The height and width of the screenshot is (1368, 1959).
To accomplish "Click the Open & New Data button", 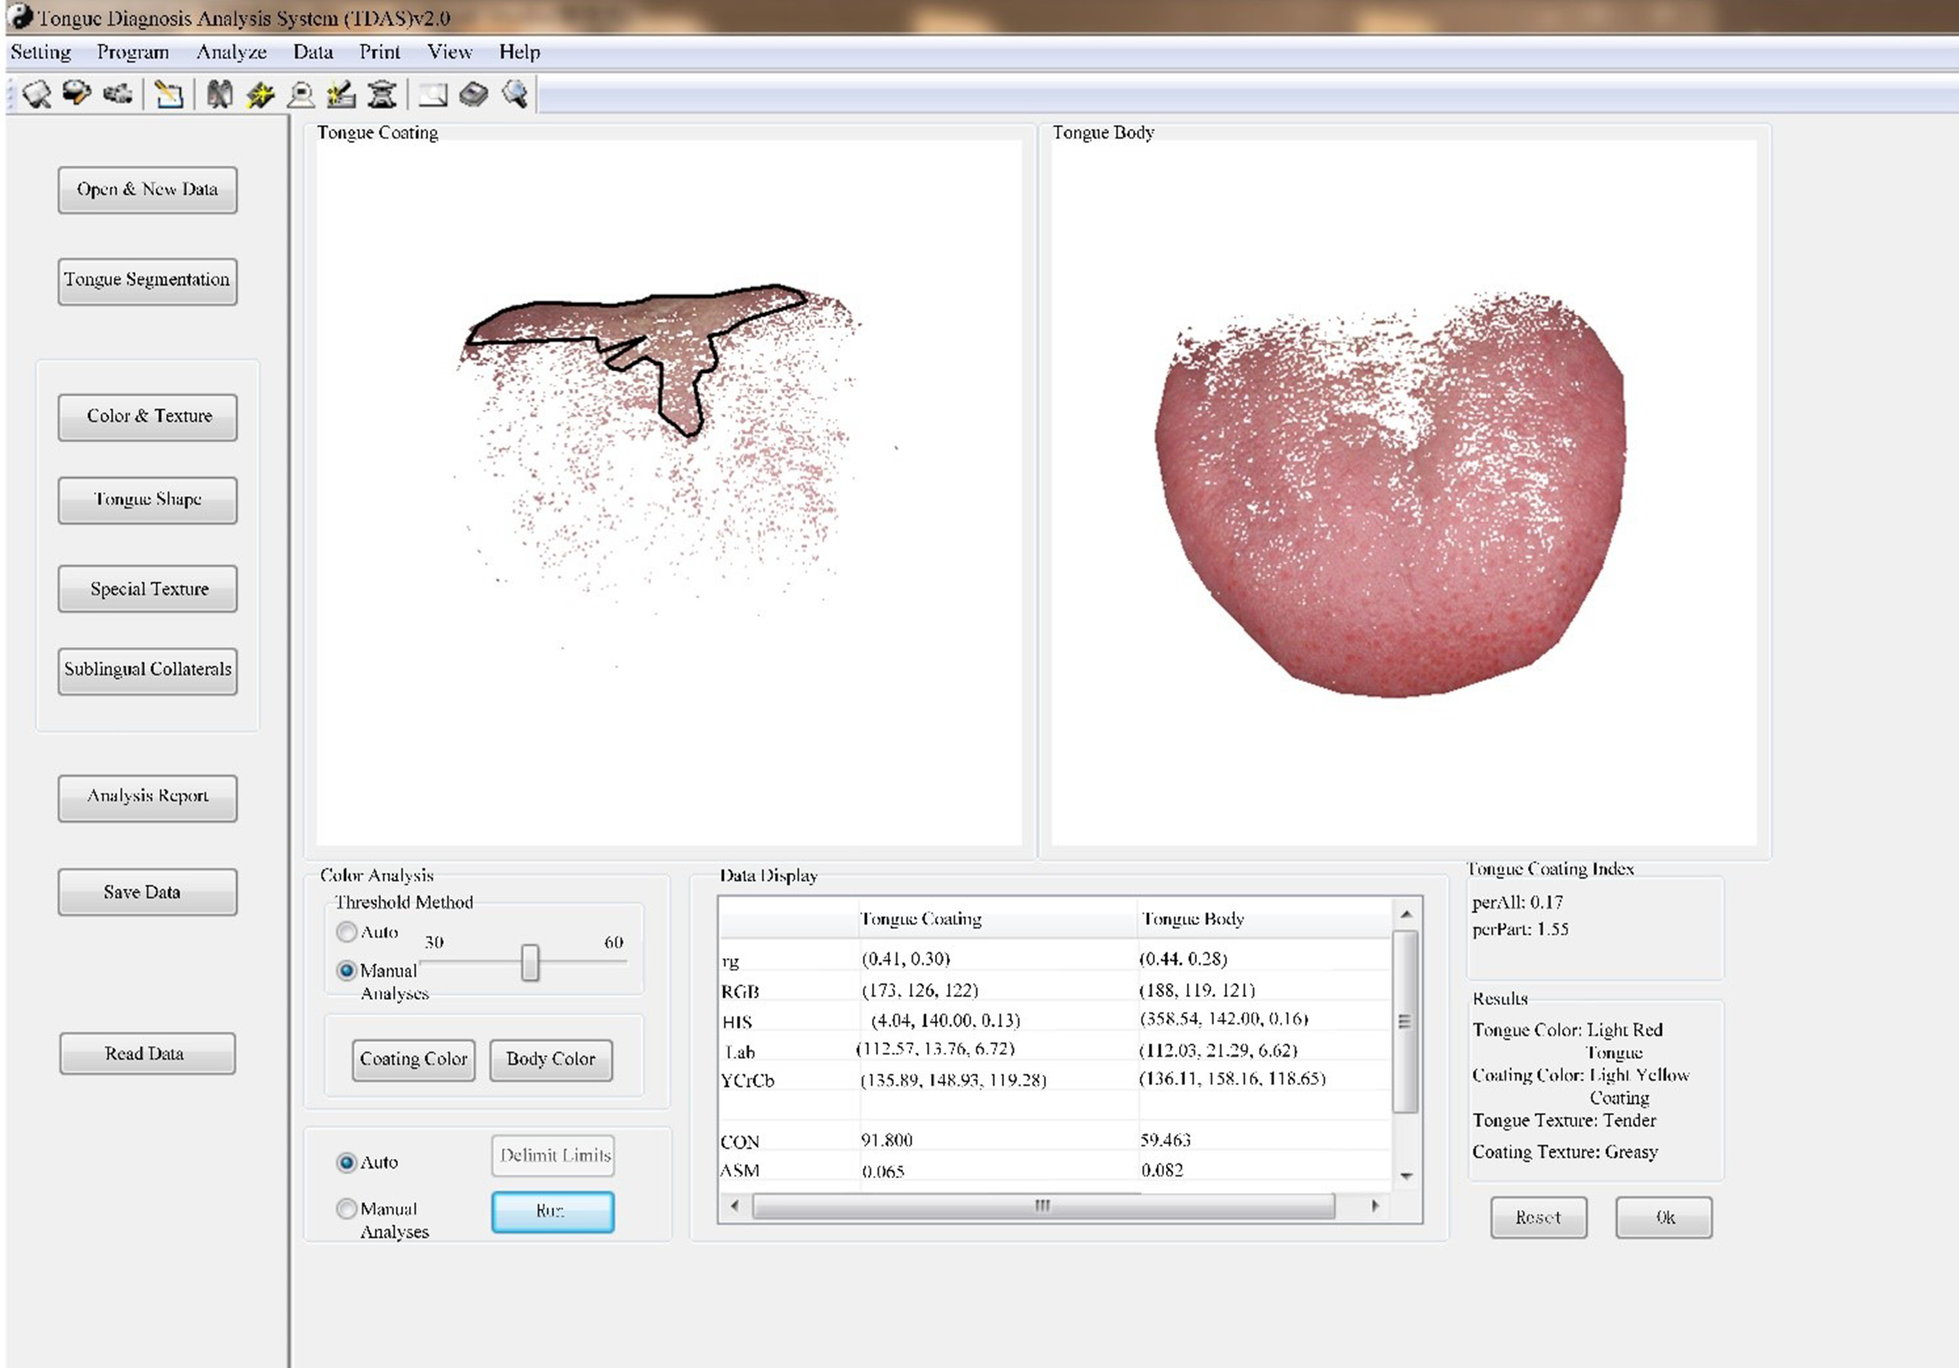I will point(147,190).
